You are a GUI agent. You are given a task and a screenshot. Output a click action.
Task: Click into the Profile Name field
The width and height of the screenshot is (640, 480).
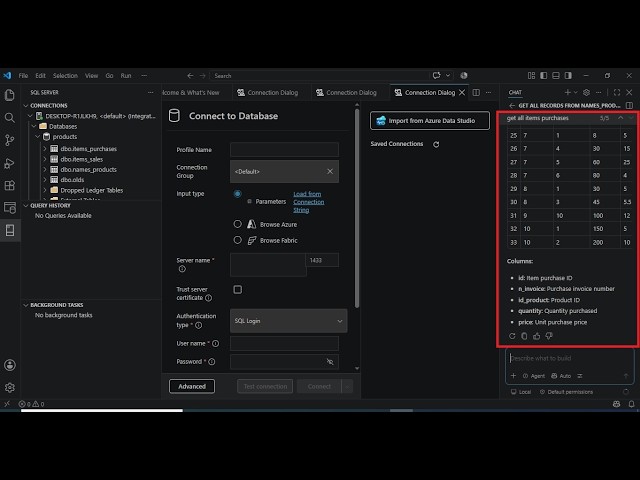click(x=284, y=150)
